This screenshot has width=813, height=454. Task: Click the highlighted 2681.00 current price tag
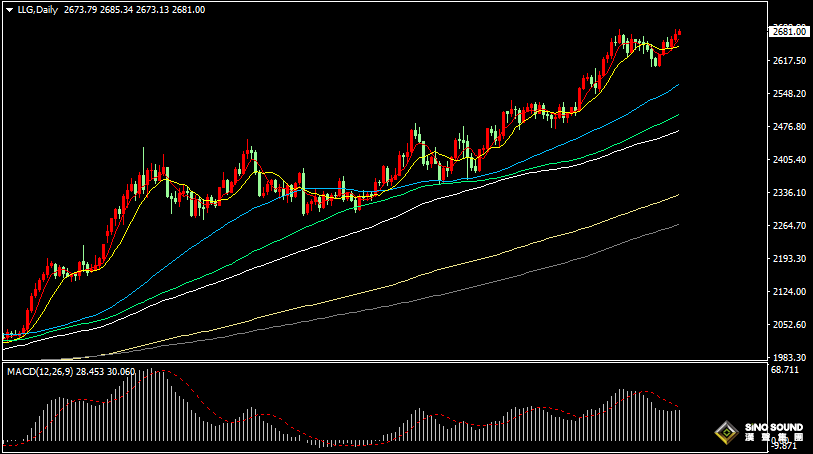click(x=789, y=32)
